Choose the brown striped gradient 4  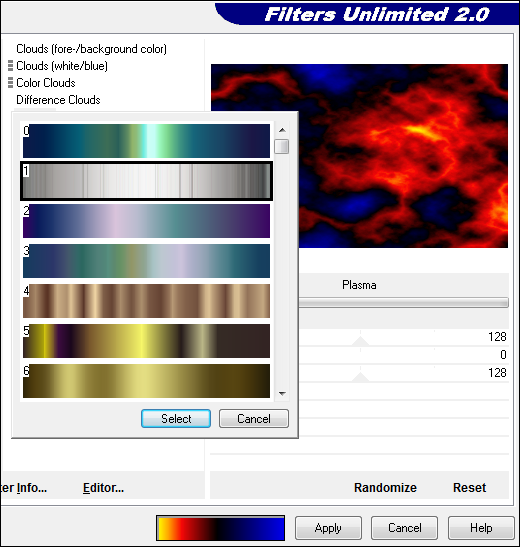(146, 301)
